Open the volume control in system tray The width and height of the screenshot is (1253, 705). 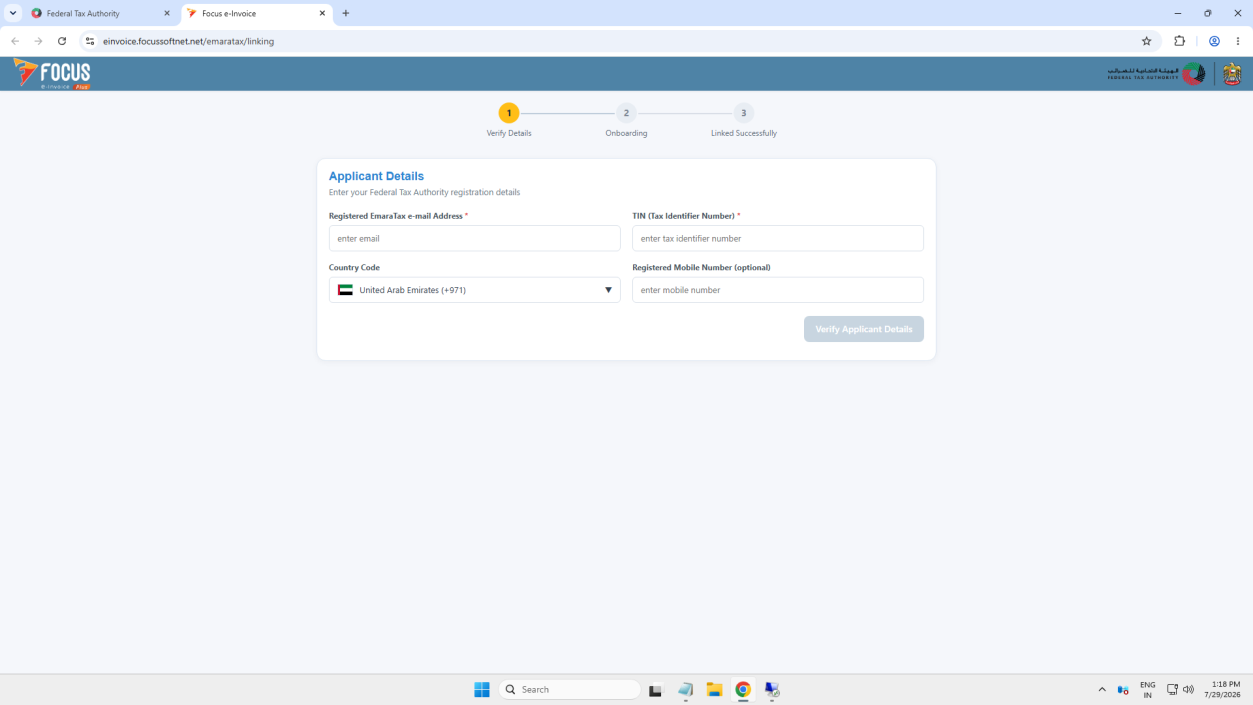click(x=1188, y=689)
